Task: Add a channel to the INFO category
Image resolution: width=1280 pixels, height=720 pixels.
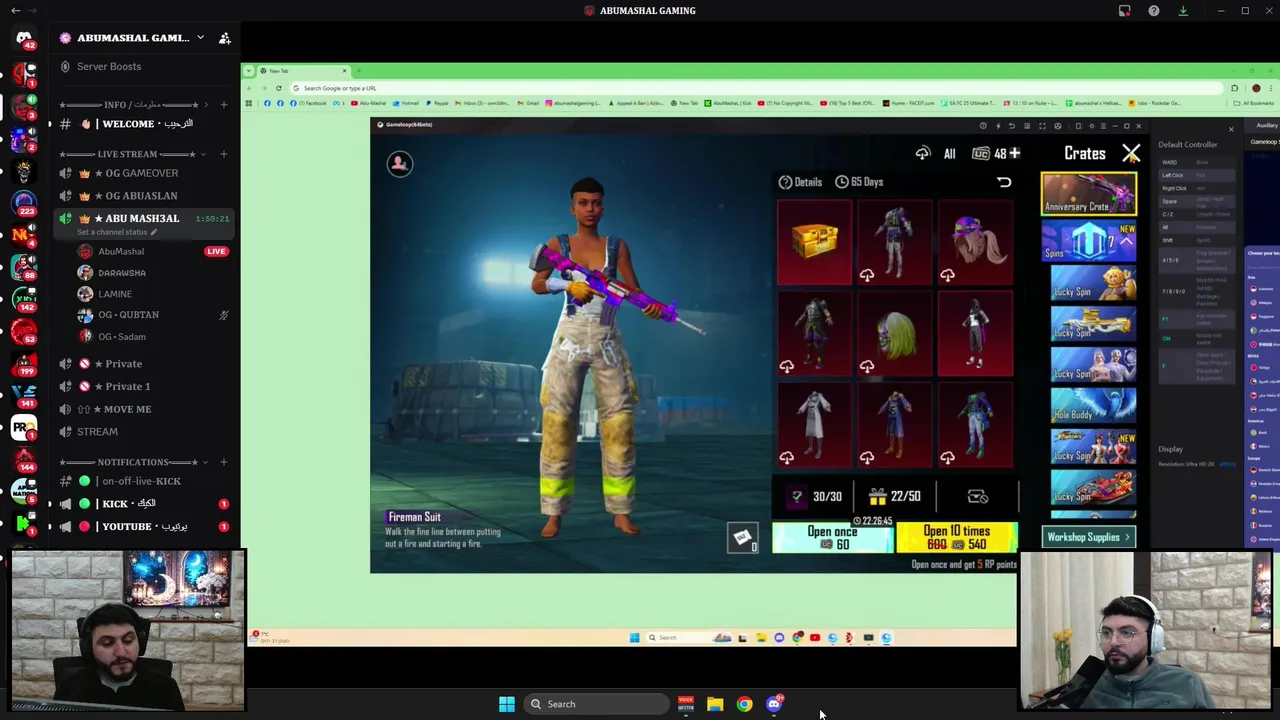Action: pos(224,105)
